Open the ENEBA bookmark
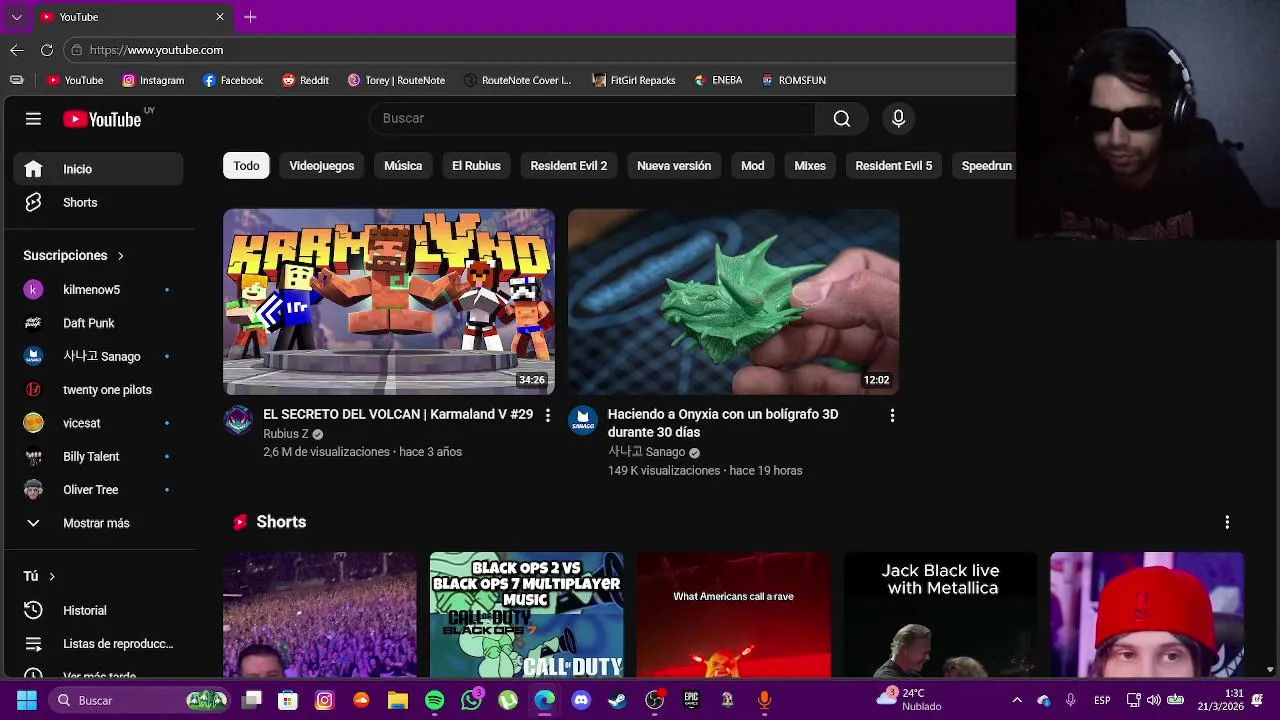Image resolution: width=1280 pixels, height=720 pixels. pyautogui.click(x=719, y=80)
